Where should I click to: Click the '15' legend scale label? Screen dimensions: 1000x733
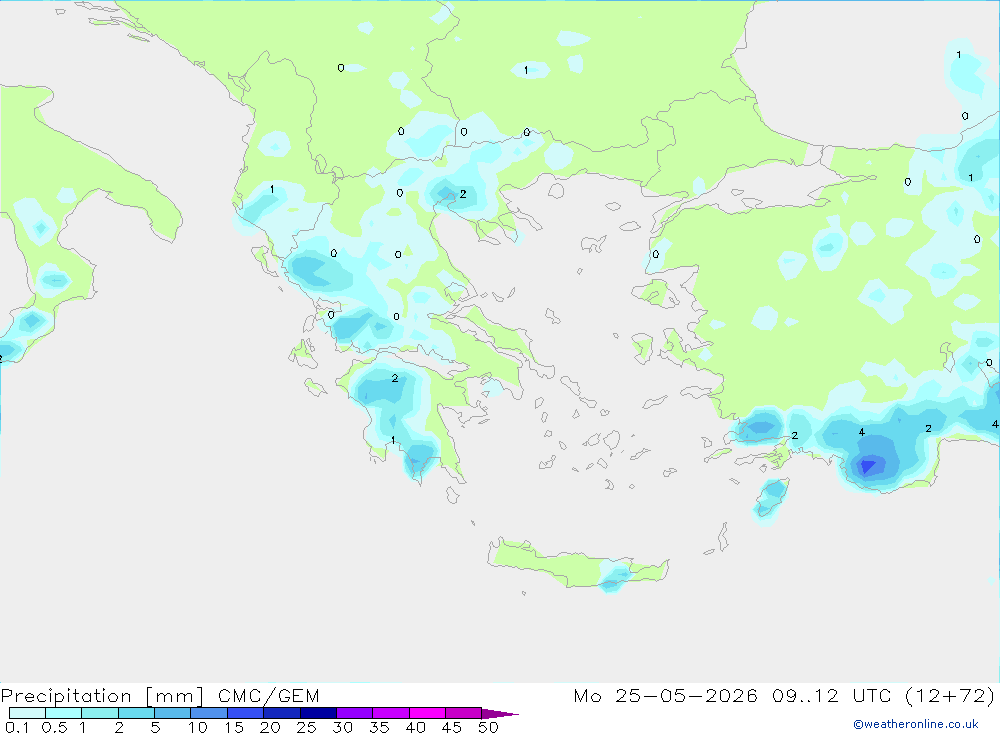234,727
